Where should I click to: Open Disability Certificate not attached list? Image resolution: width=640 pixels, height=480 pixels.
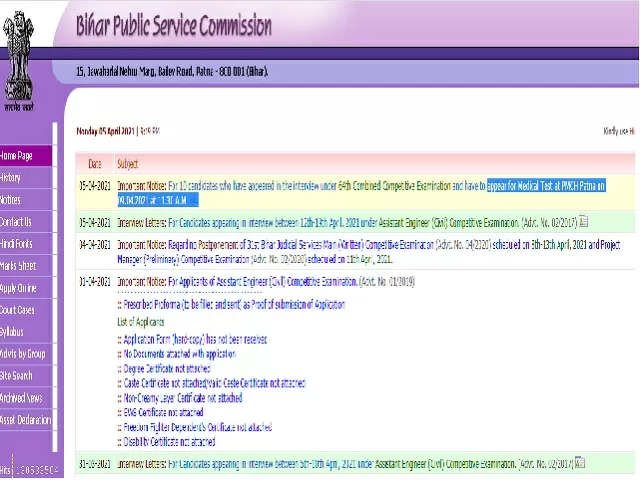point(169,442)
